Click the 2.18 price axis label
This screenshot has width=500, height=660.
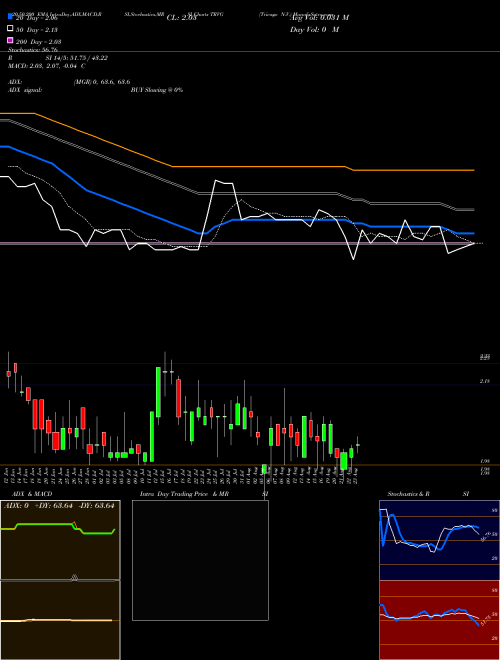tap(485, 381)
